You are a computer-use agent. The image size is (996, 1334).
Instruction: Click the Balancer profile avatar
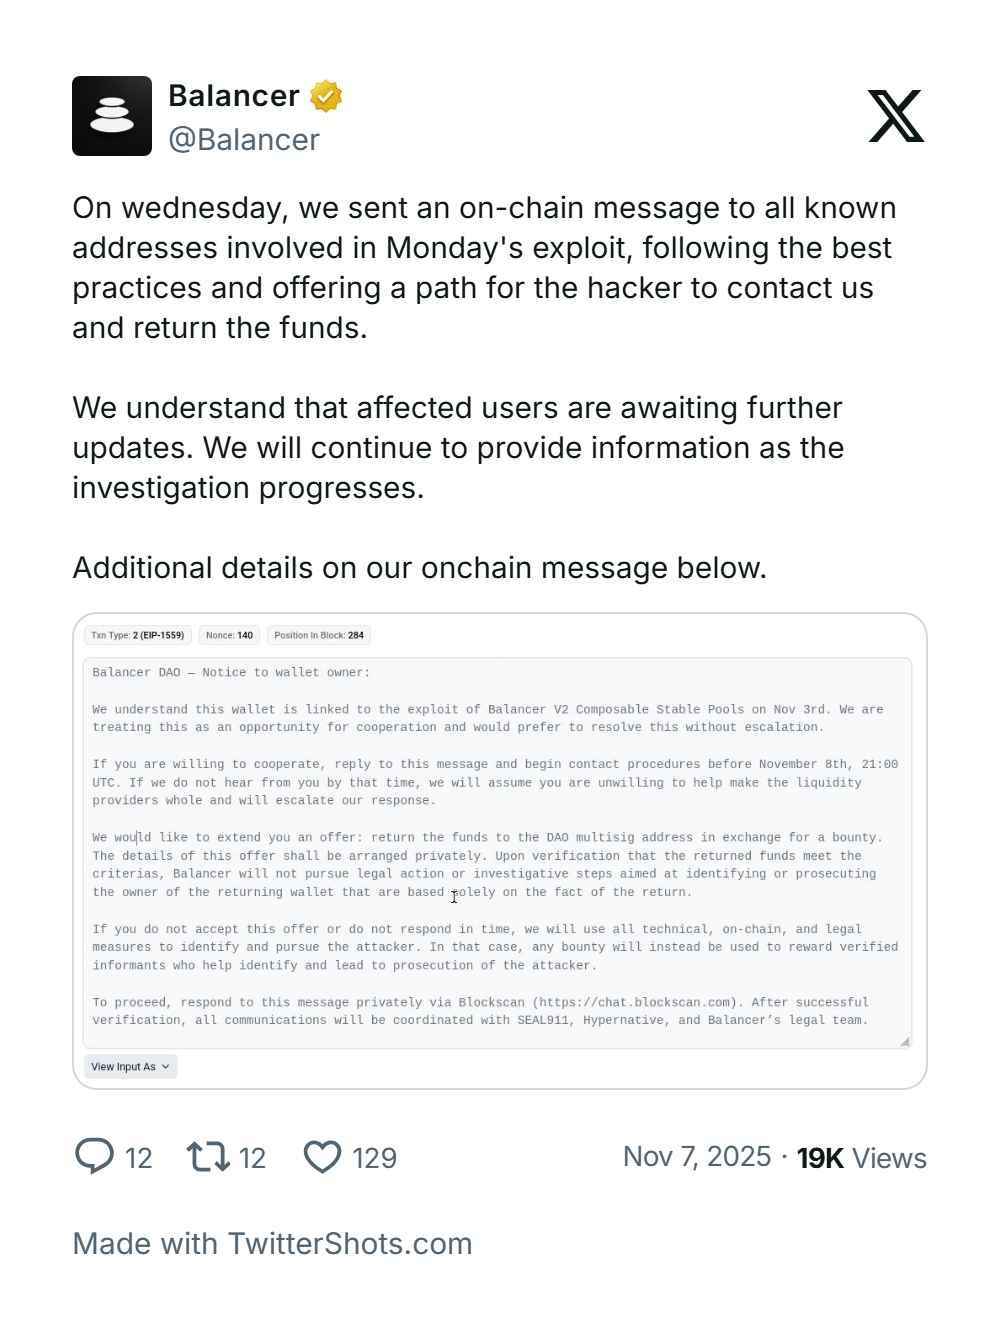pos(112,116)
